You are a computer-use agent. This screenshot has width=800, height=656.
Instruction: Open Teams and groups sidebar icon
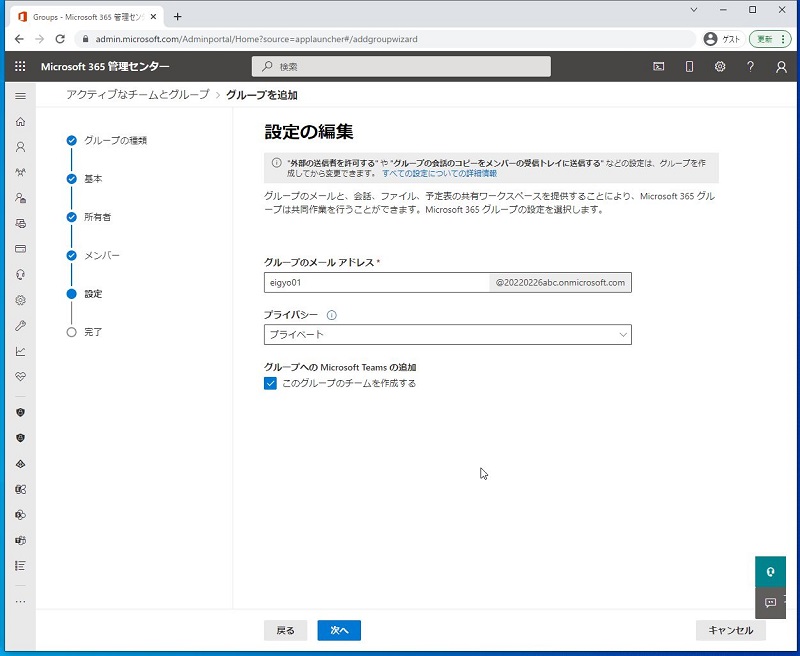pos(20,172)
